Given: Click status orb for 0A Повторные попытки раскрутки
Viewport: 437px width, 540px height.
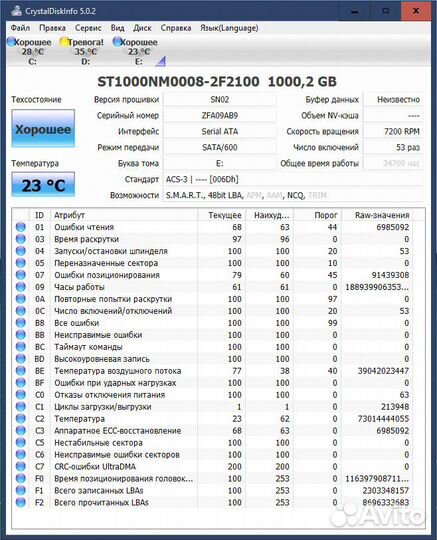Looking at the screenshot, I should click(x=21, y=299).
